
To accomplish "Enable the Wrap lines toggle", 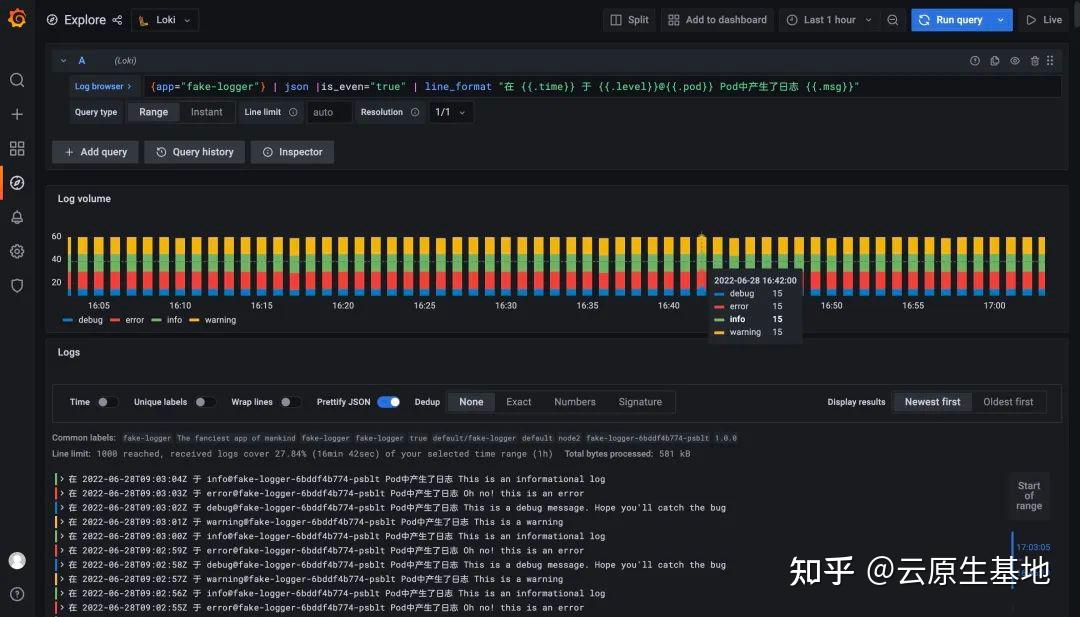I will tap(290, 401).
